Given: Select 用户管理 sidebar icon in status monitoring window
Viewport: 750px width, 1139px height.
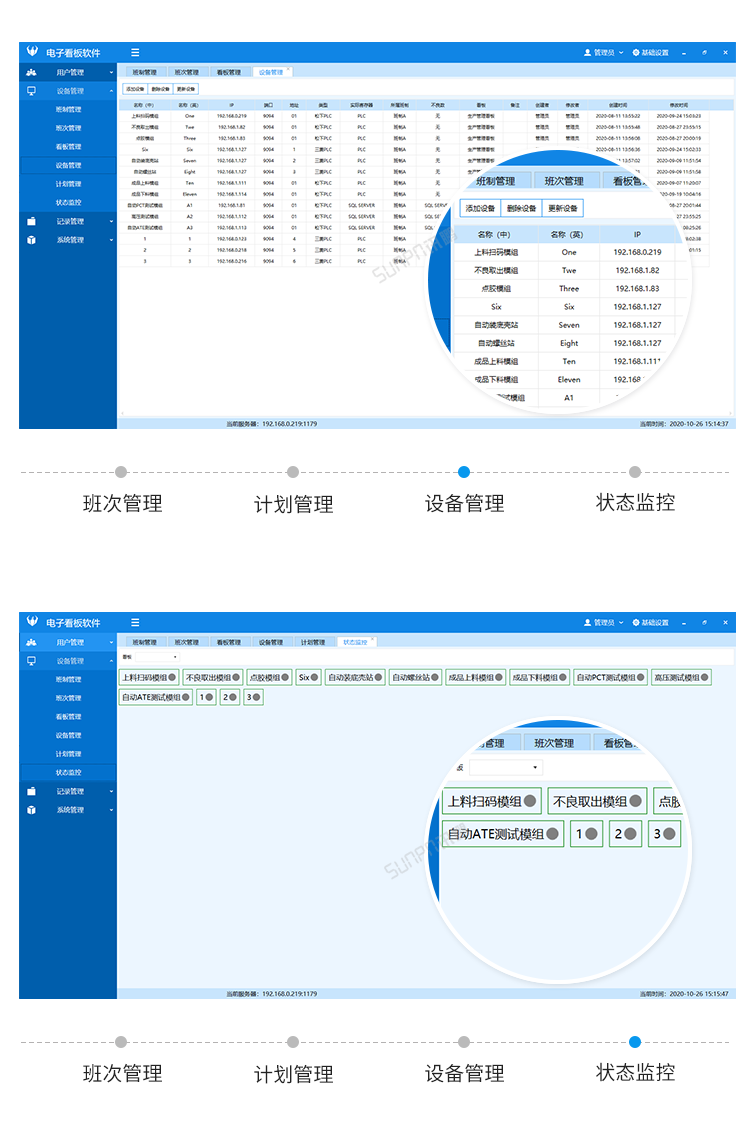Looking at the screenshot, I should tap(31, 642).
